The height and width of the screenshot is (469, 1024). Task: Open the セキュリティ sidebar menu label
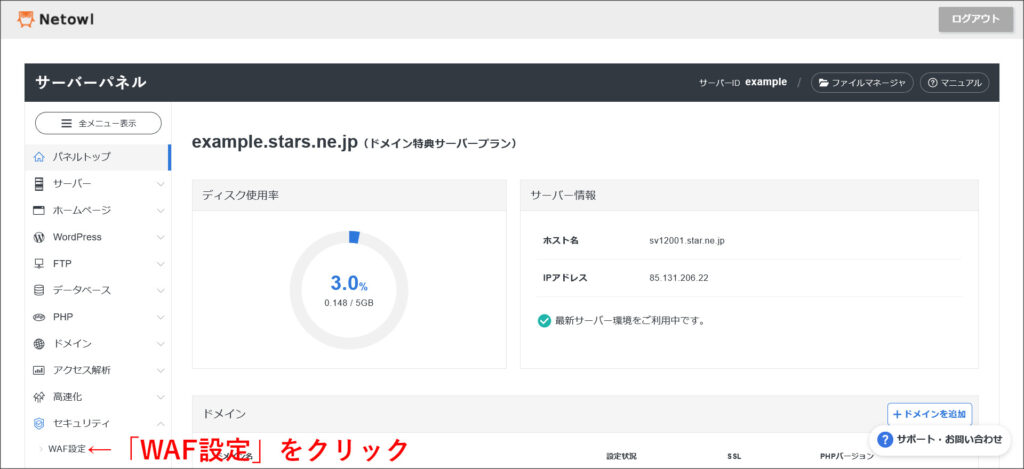[x=82, y=423]
